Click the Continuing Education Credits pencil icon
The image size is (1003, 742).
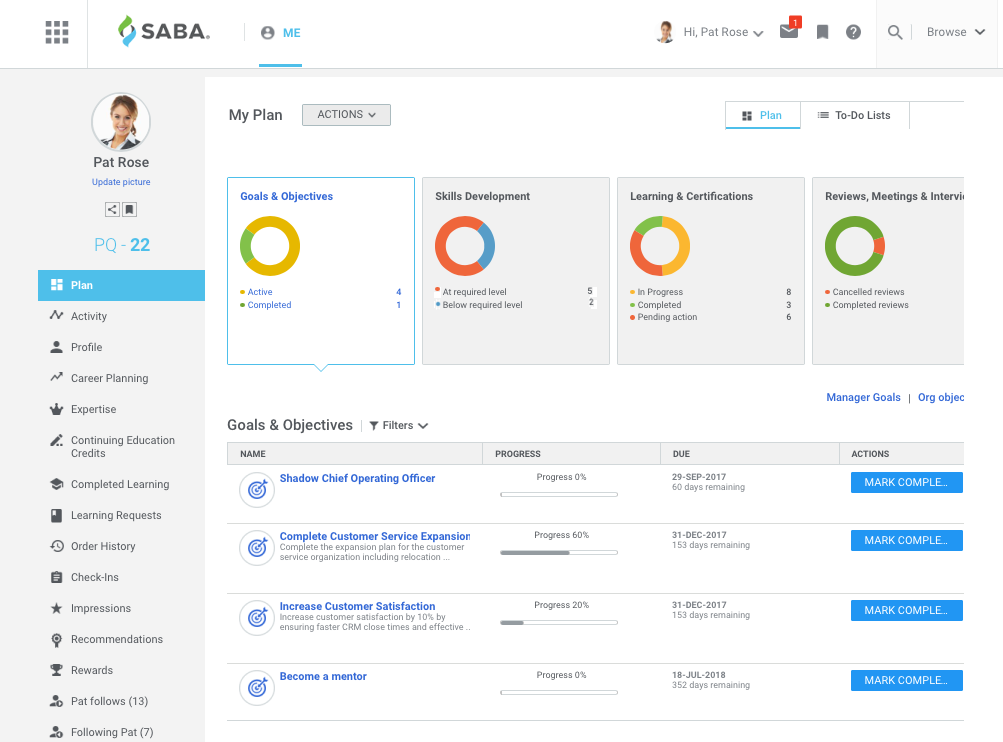pyautogui.click(x=57, y=440)
